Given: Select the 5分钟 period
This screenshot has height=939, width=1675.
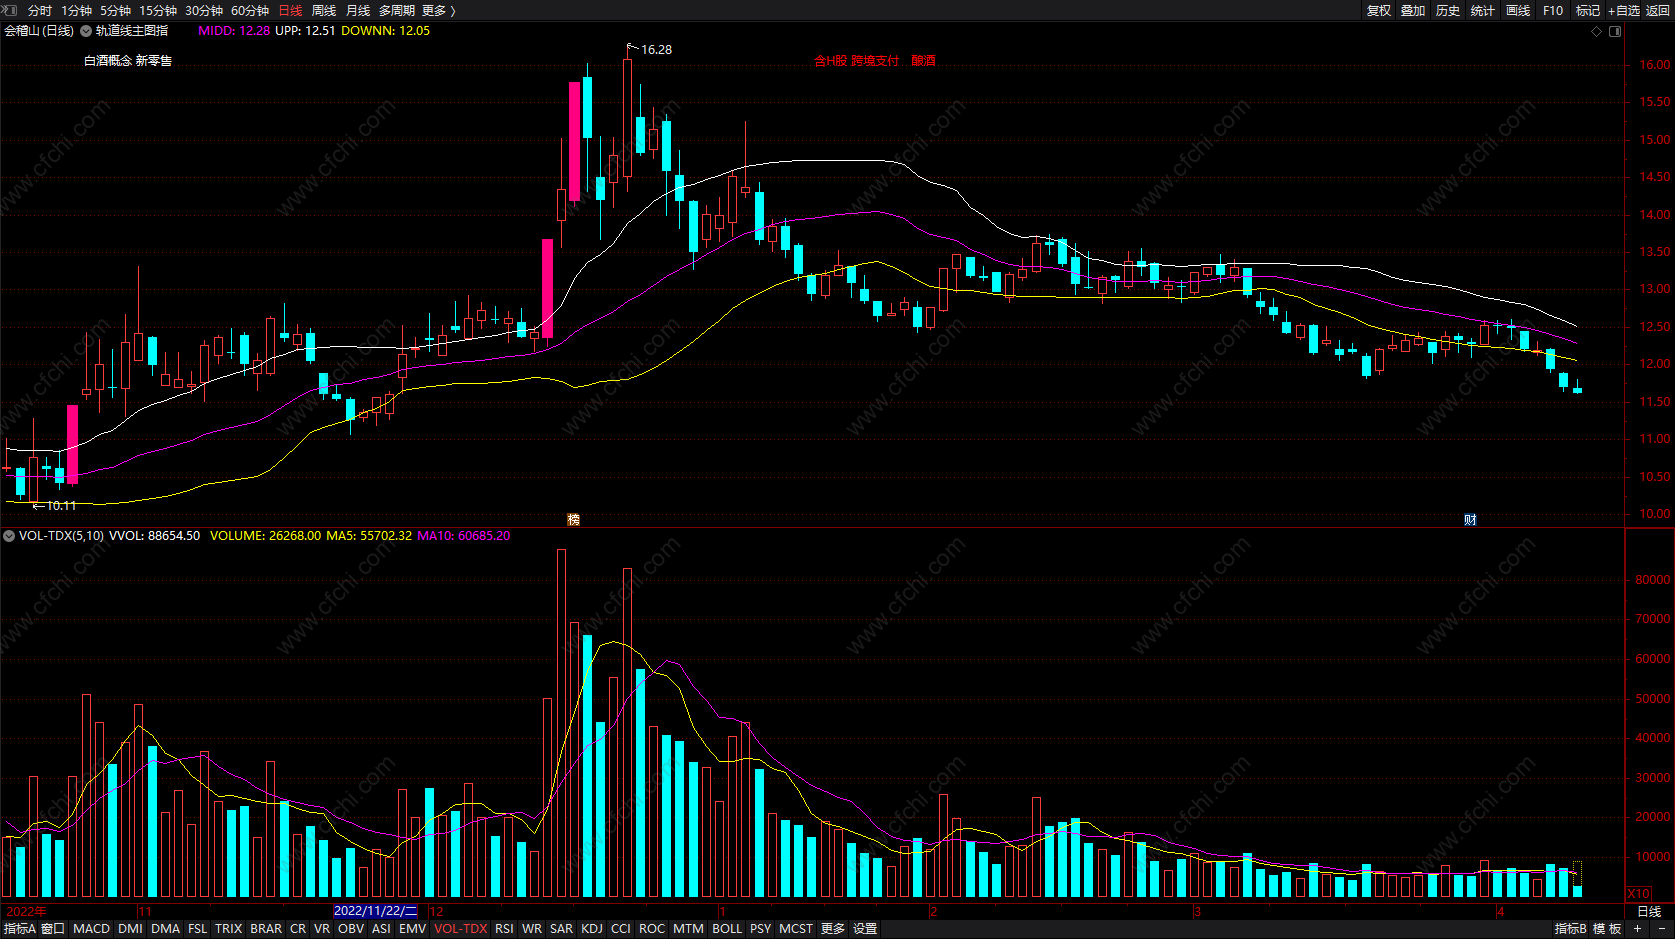Looking at the screenshot, I should (x=115, y=10).
